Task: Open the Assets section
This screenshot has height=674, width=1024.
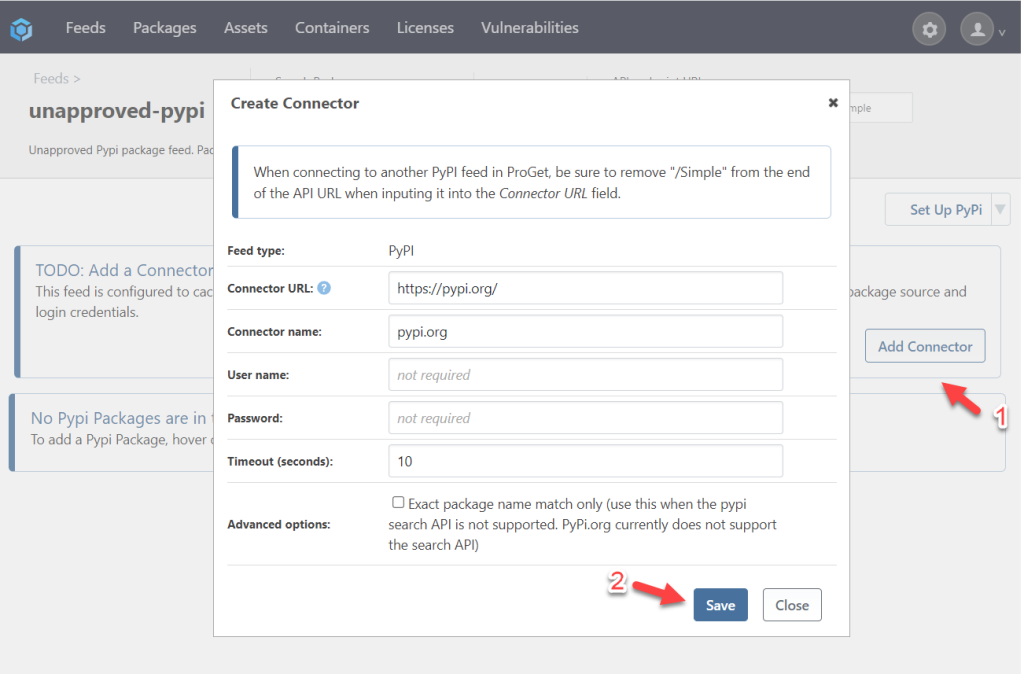Action: coord(245,28)
